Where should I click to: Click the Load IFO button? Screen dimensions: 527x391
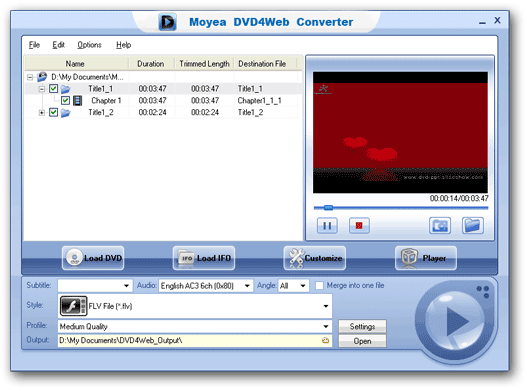click(x=204, y=258)
